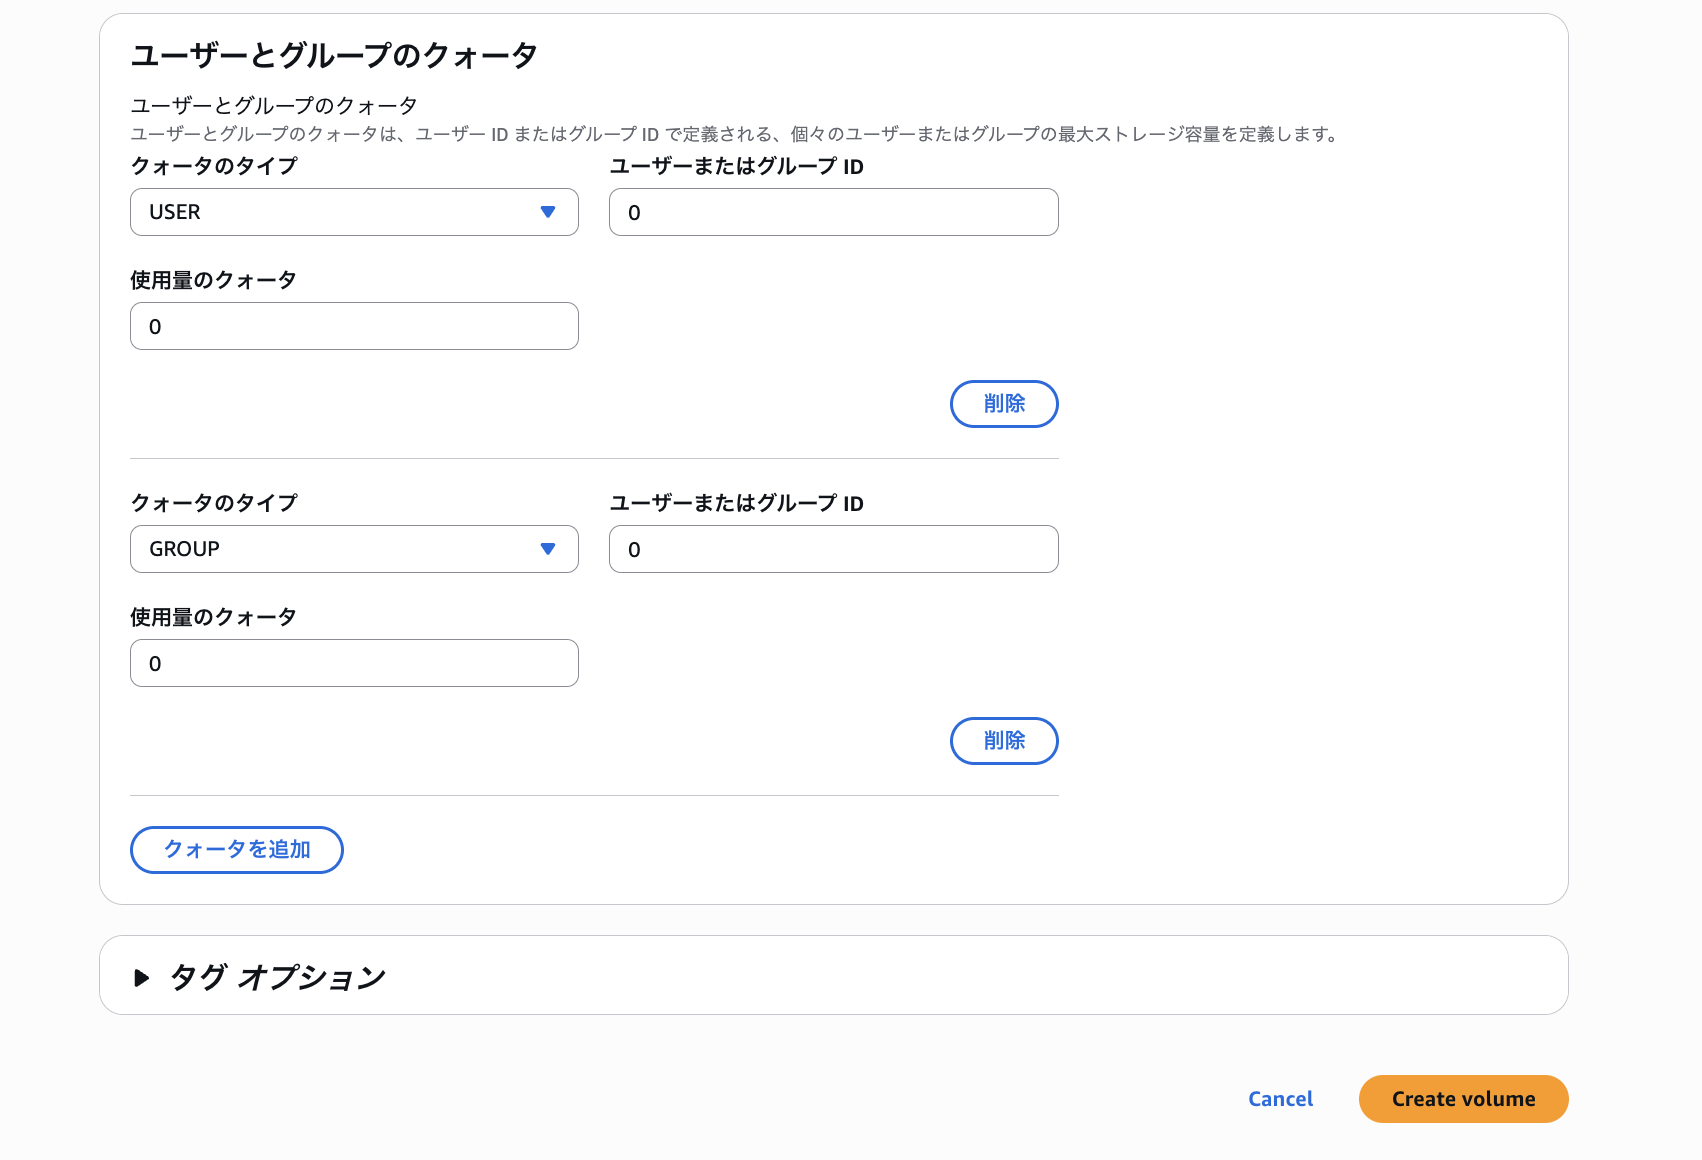Focus the first 使用量のクォータ field

(x=353, y=326)
